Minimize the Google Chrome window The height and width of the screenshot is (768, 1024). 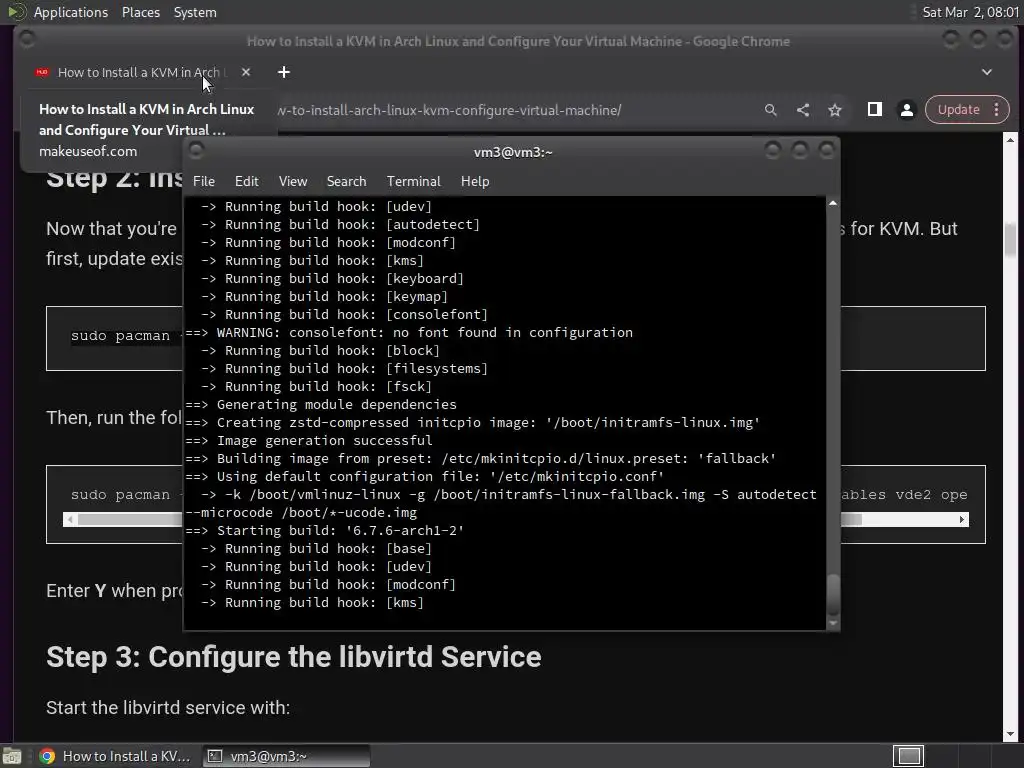coord(951,39)
